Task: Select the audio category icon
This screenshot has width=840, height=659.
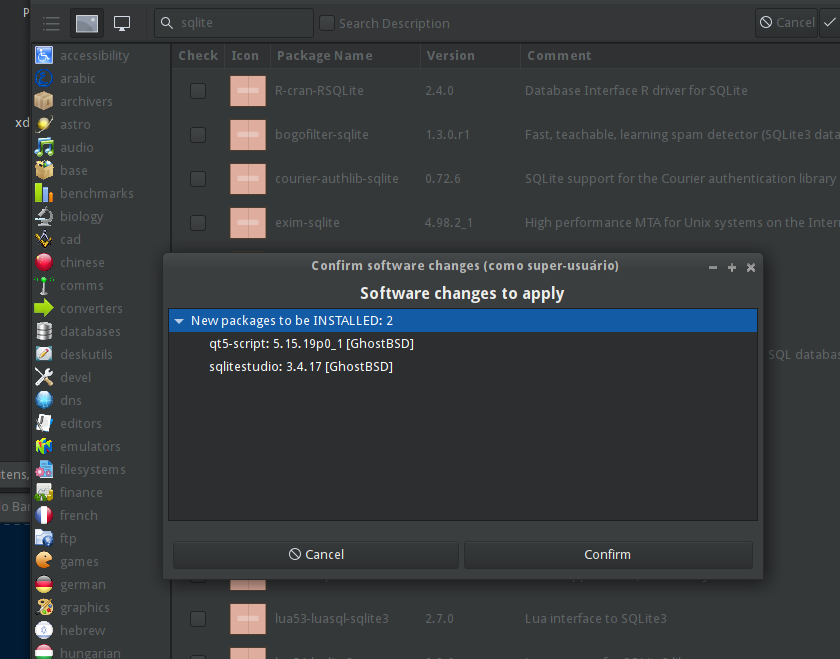Action: [x=44, y=147]
